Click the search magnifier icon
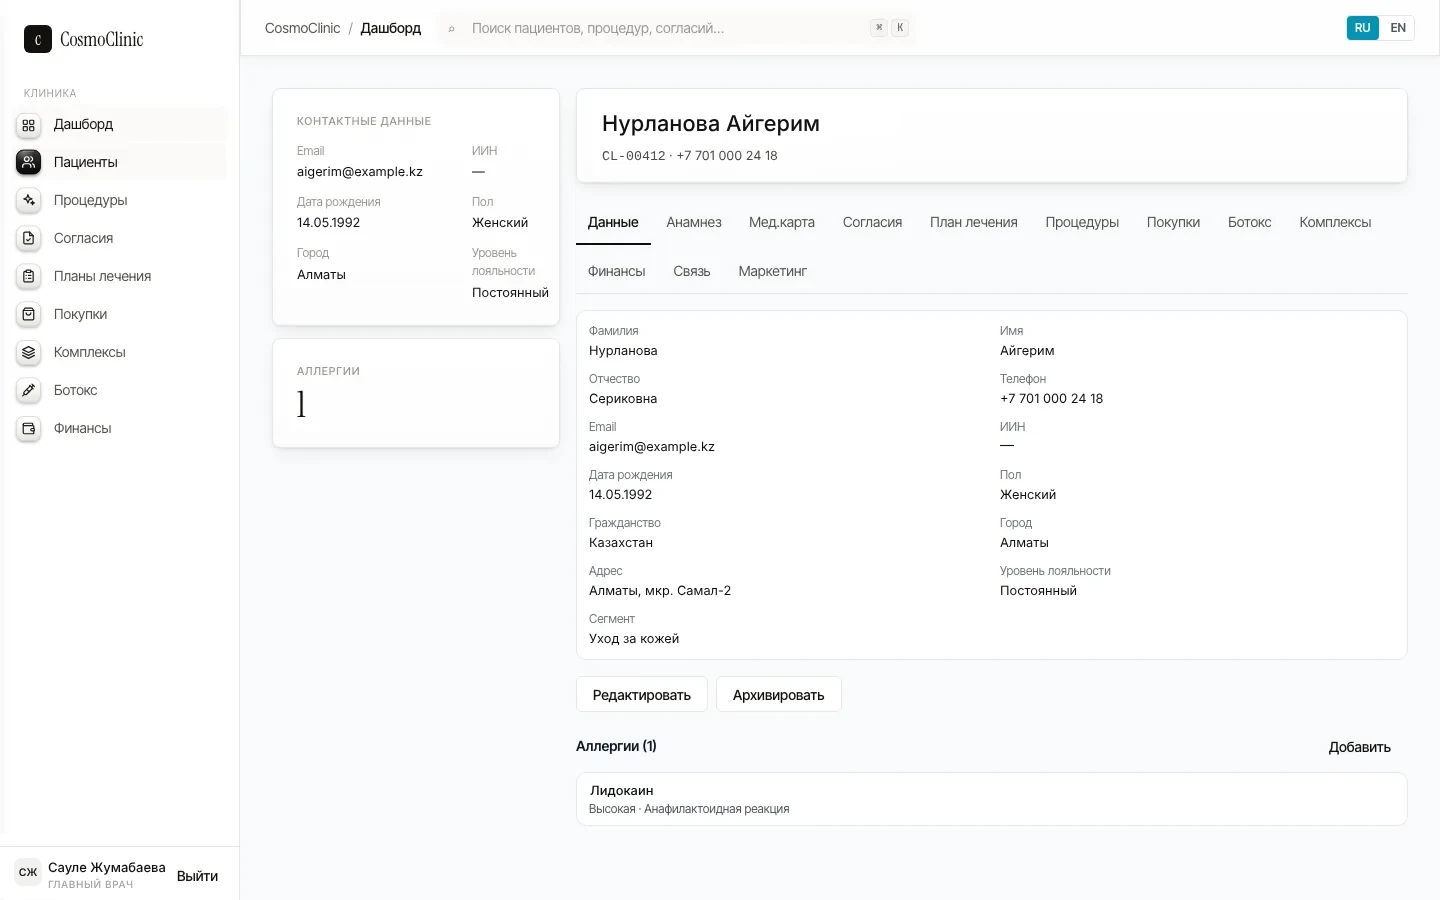The image size is (1440, 900). [x=452, y=29]
